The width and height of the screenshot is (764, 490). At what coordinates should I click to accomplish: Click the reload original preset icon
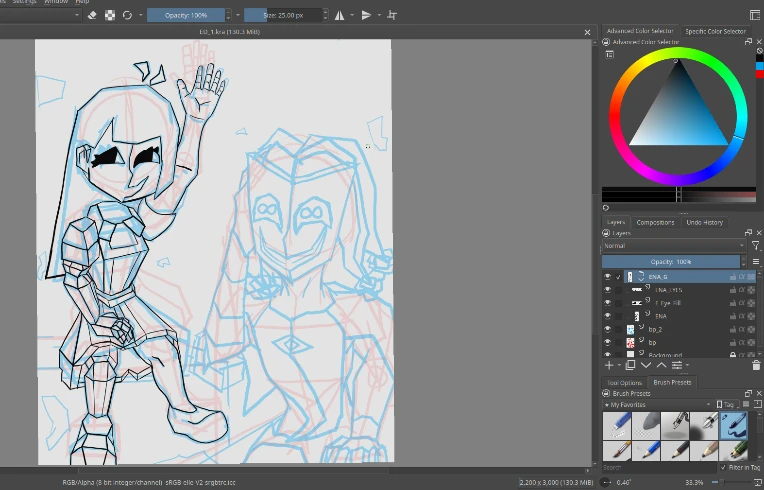point(128,15)
